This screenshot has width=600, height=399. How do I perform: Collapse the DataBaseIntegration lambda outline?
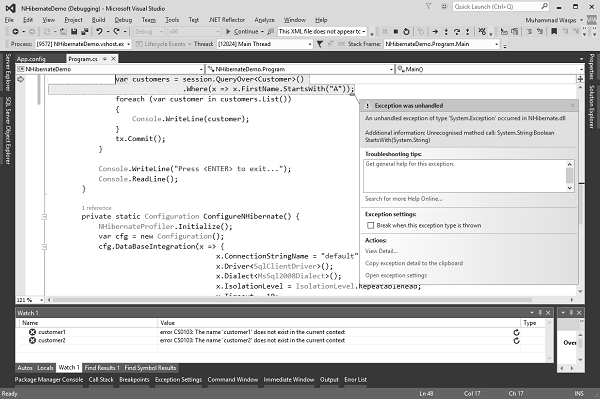point(44,247)
